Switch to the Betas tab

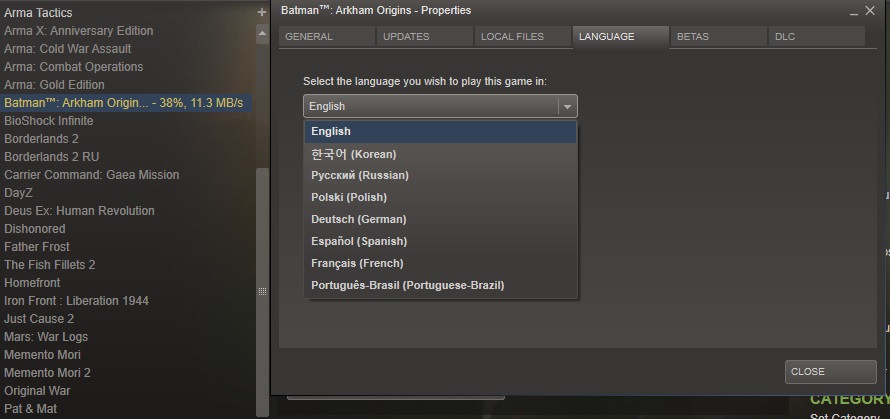[693, 37]
